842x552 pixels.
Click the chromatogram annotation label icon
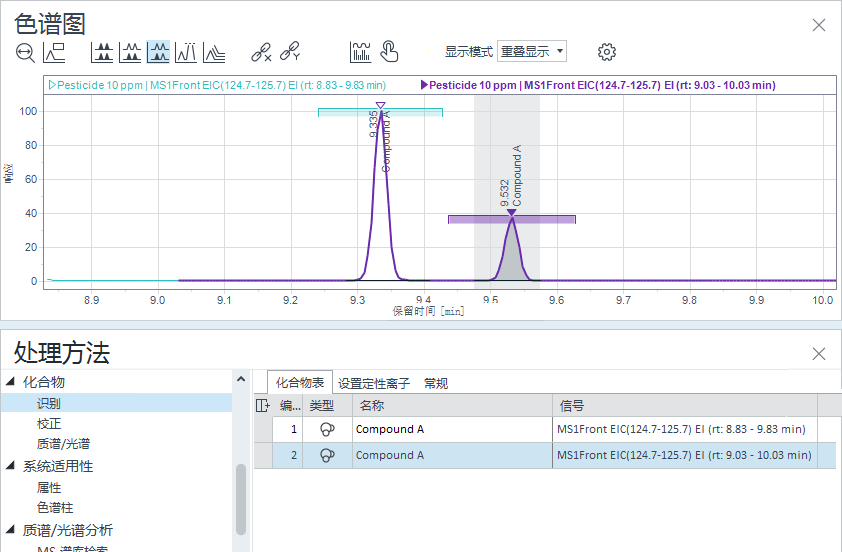pos(54,53)
